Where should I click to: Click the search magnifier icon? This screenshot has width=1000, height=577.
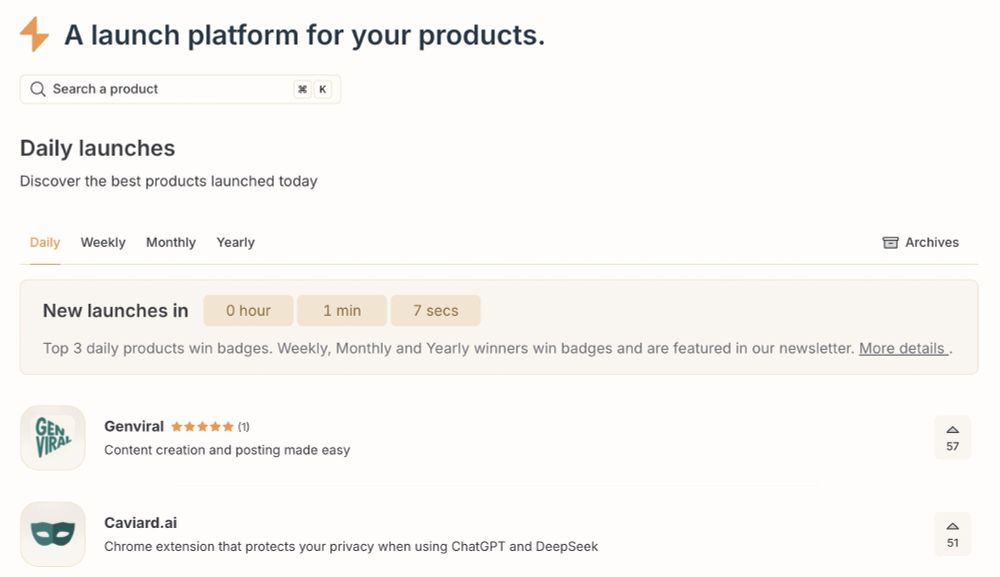coord(38,89)
